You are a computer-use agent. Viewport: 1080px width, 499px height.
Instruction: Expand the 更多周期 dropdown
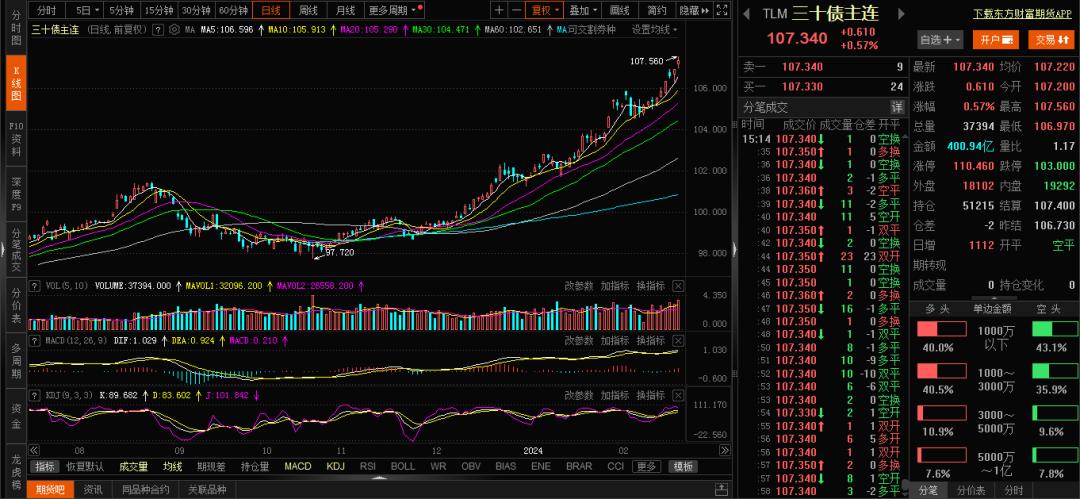(x=393, y=10)
